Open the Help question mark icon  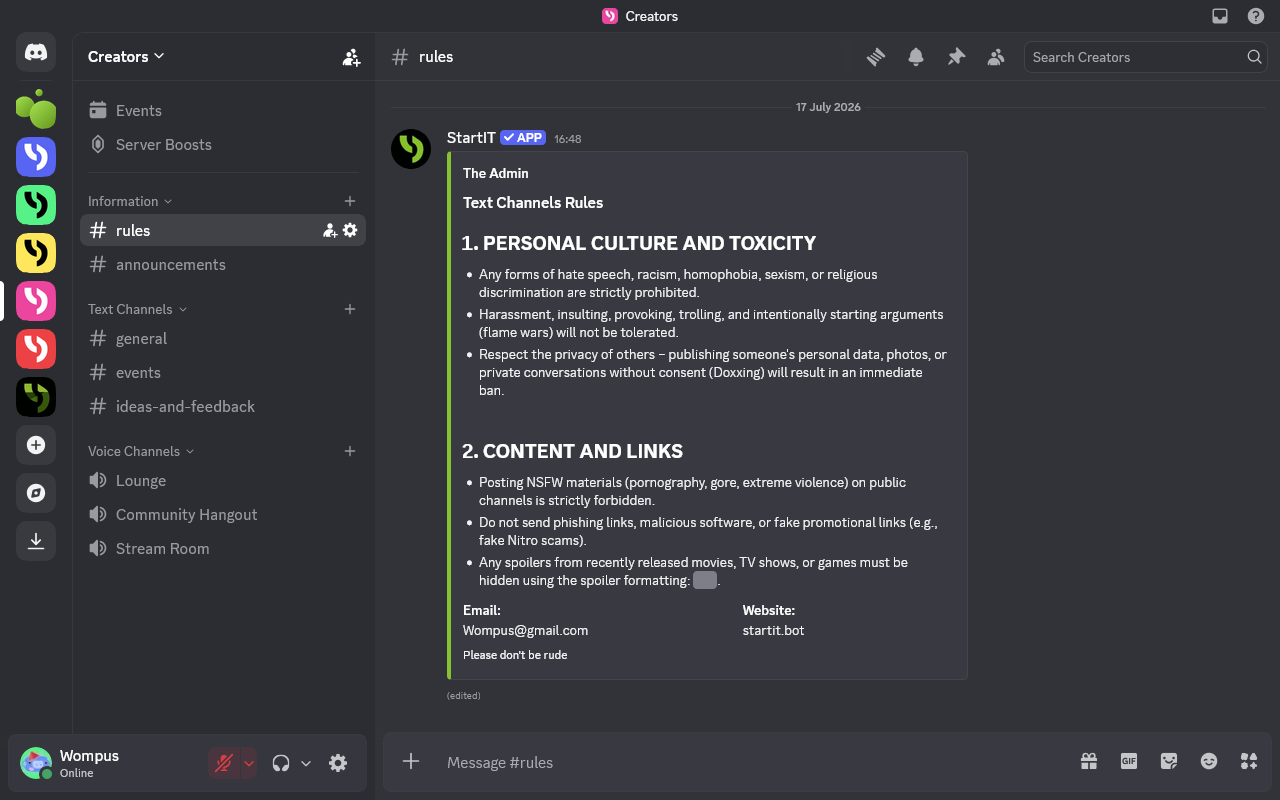(1256, 16)
